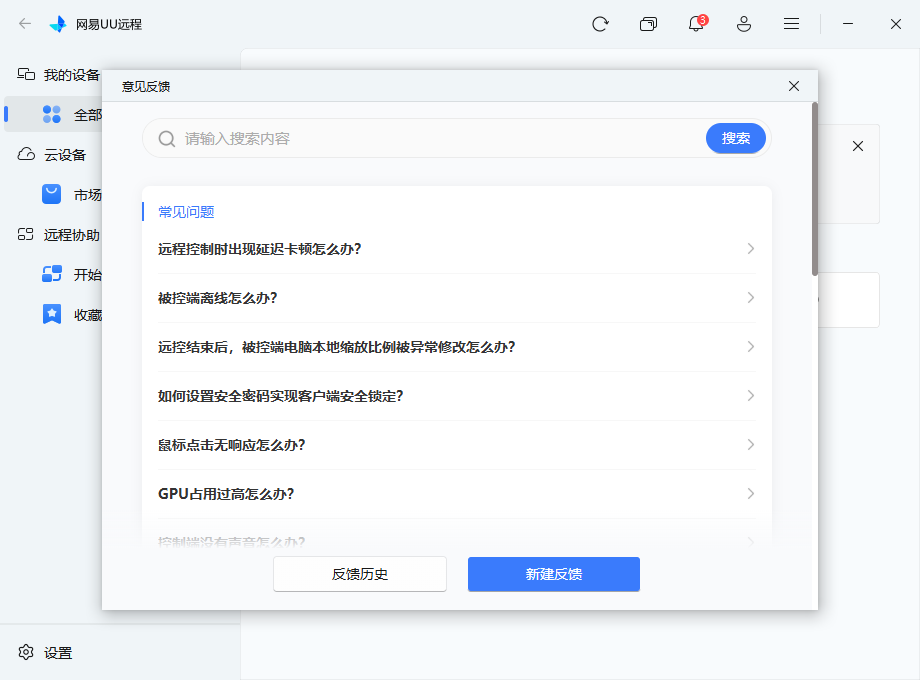920x680 pixels.
Task: Click the 搜索 button
Action: point(736,138)
